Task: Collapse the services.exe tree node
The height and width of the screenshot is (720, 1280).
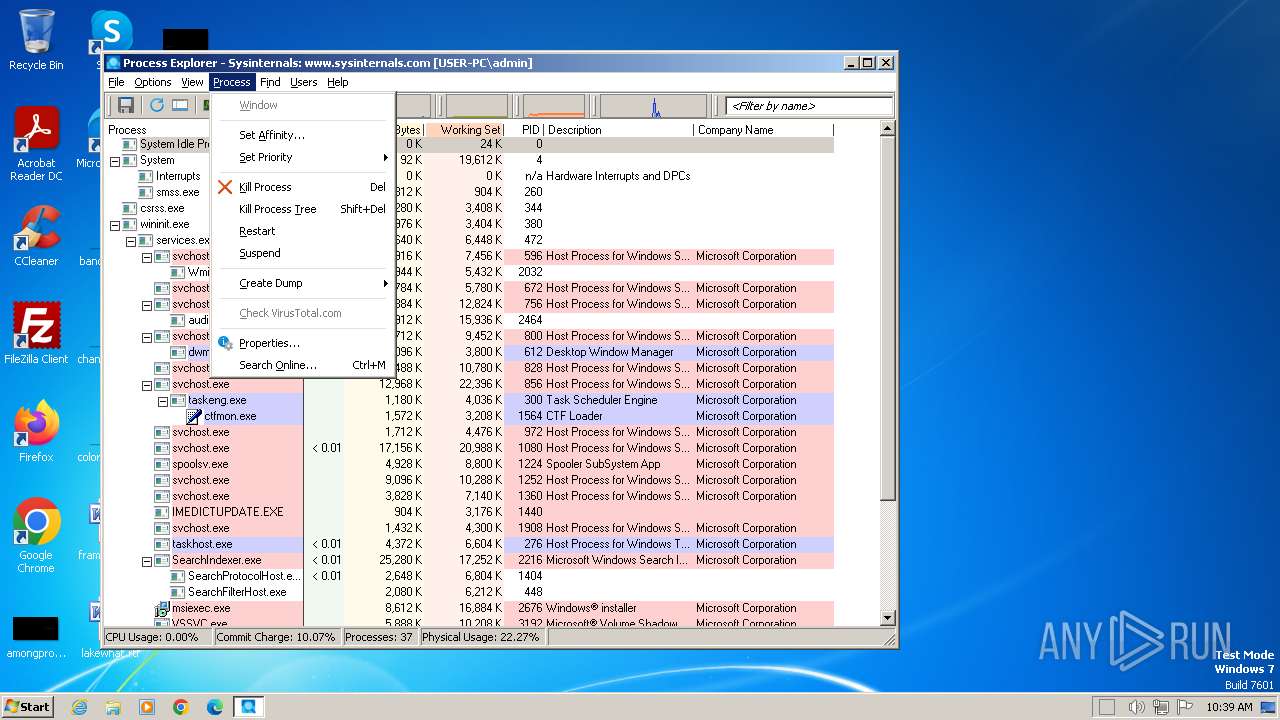Action: pos(131,240)
